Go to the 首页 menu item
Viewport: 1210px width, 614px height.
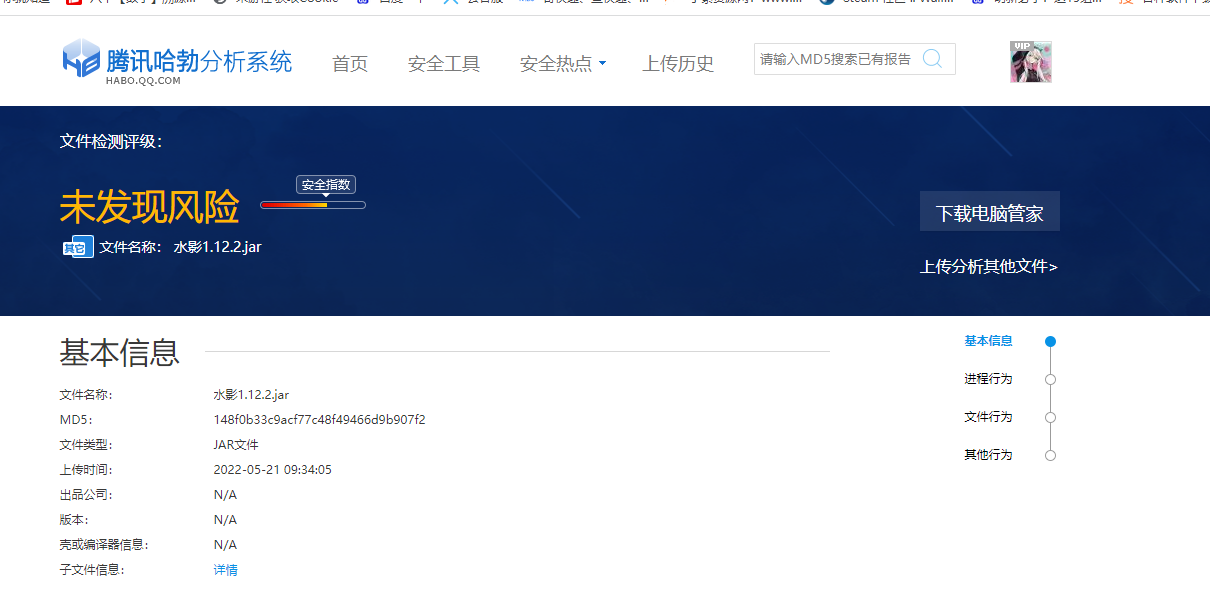tap(350, 64)
